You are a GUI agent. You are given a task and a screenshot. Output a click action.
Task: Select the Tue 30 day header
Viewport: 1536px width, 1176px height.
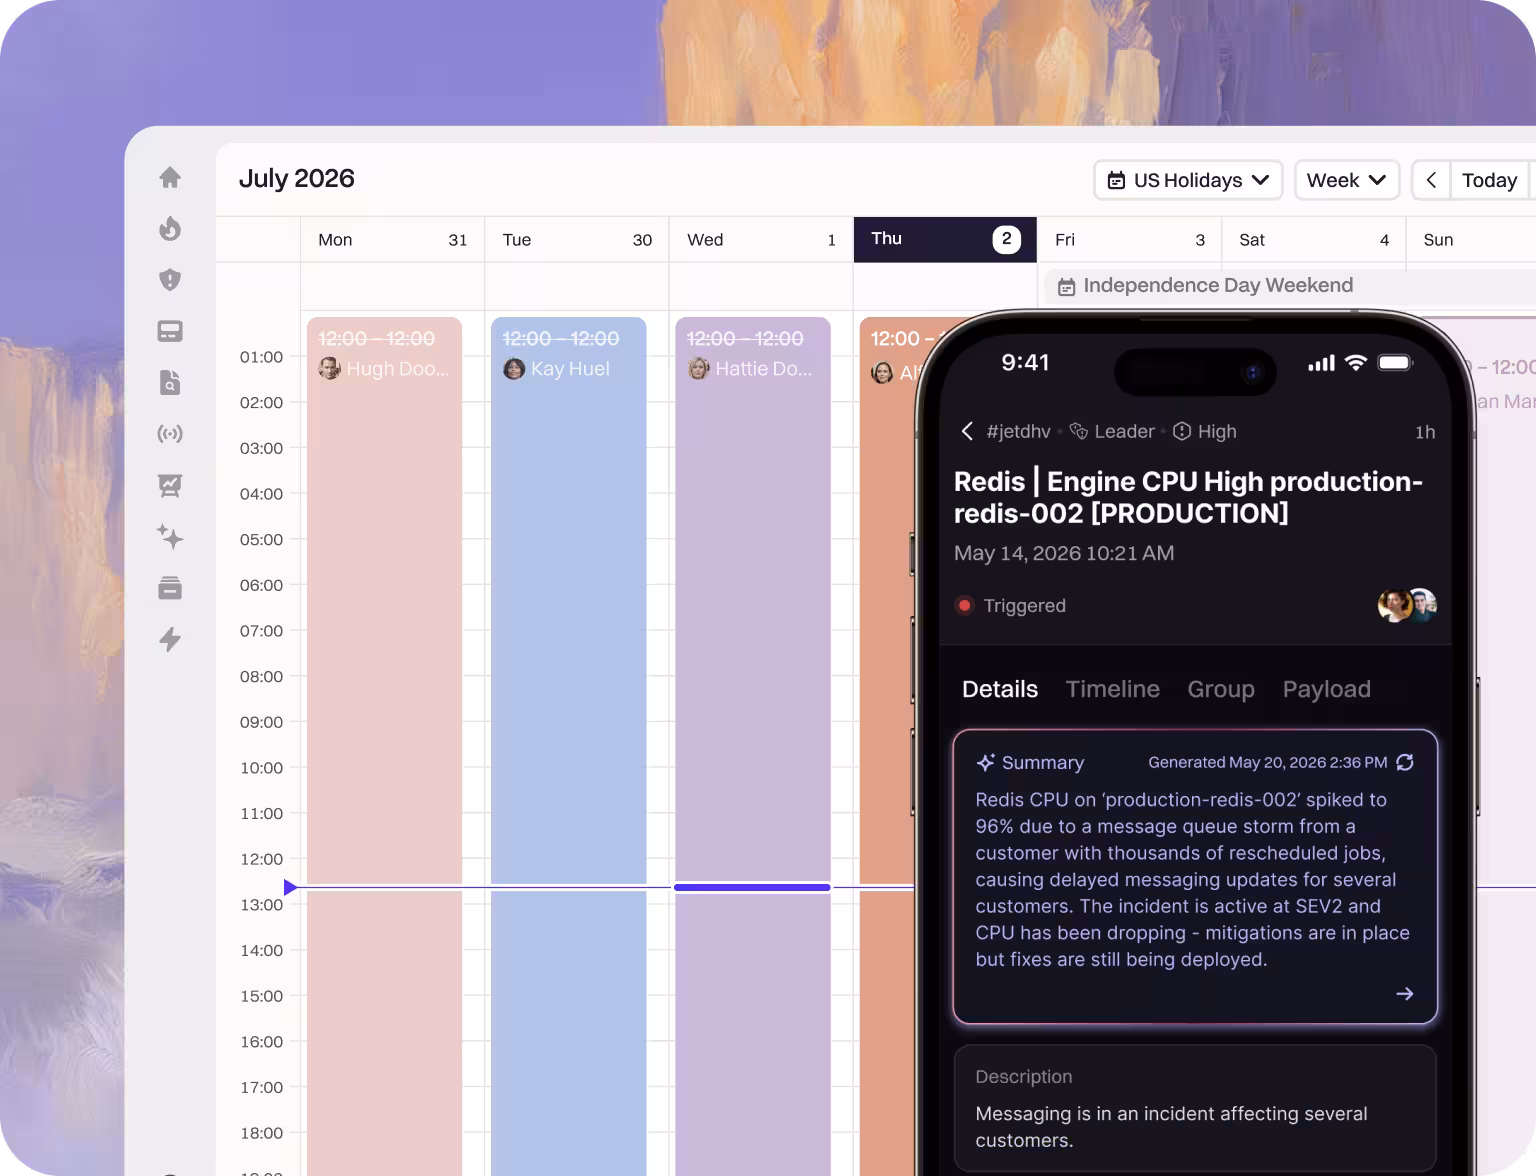pos(577,240)
